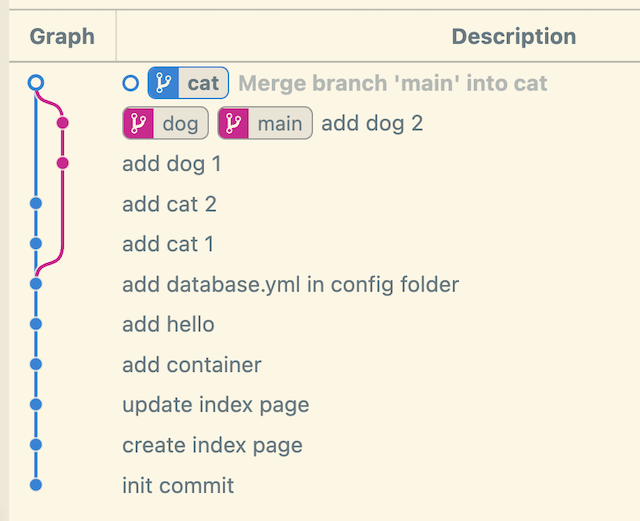Click the hollow circle beside cat label
Image resolution: width=640 pixels, height=521 pixels.
[x=131, y=83]
